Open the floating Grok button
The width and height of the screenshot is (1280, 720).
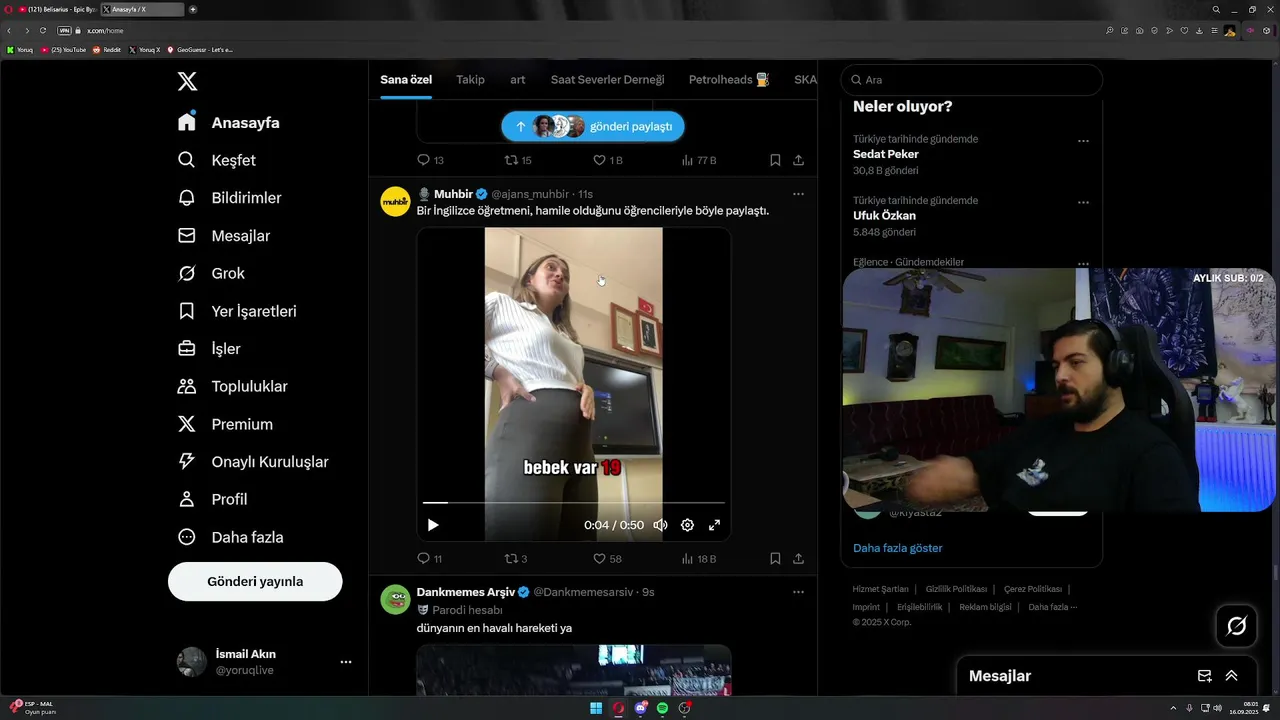coord(1236,626)
